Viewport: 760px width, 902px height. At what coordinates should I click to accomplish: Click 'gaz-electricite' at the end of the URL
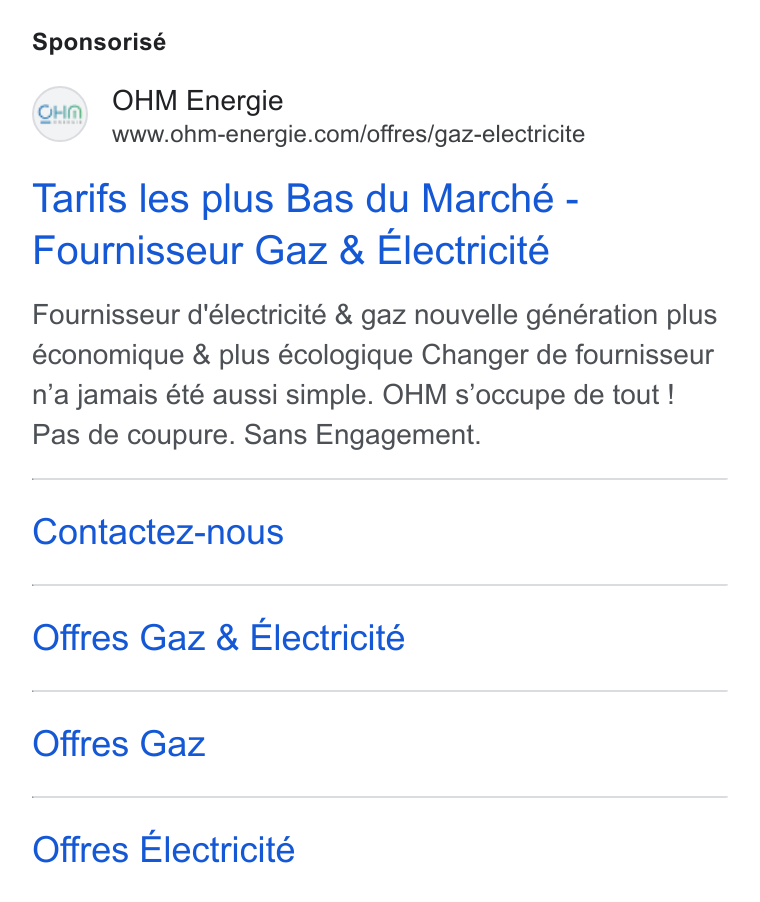(510, 135)
